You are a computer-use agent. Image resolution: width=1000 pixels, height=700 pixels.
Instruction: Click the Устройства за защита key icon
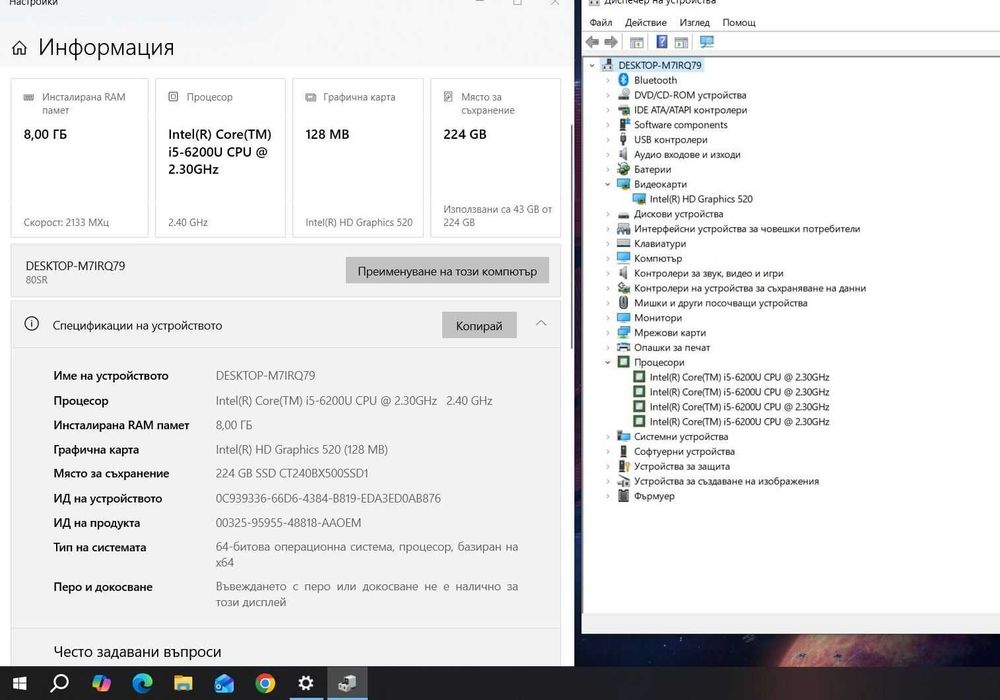[624, 466]
